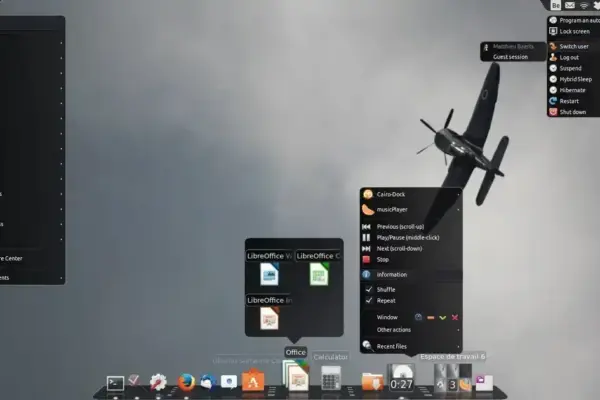The height and width of the screenshot is (400, 600).
Task: Open the orange downloads folder dock icon
Action: [372, 381]
